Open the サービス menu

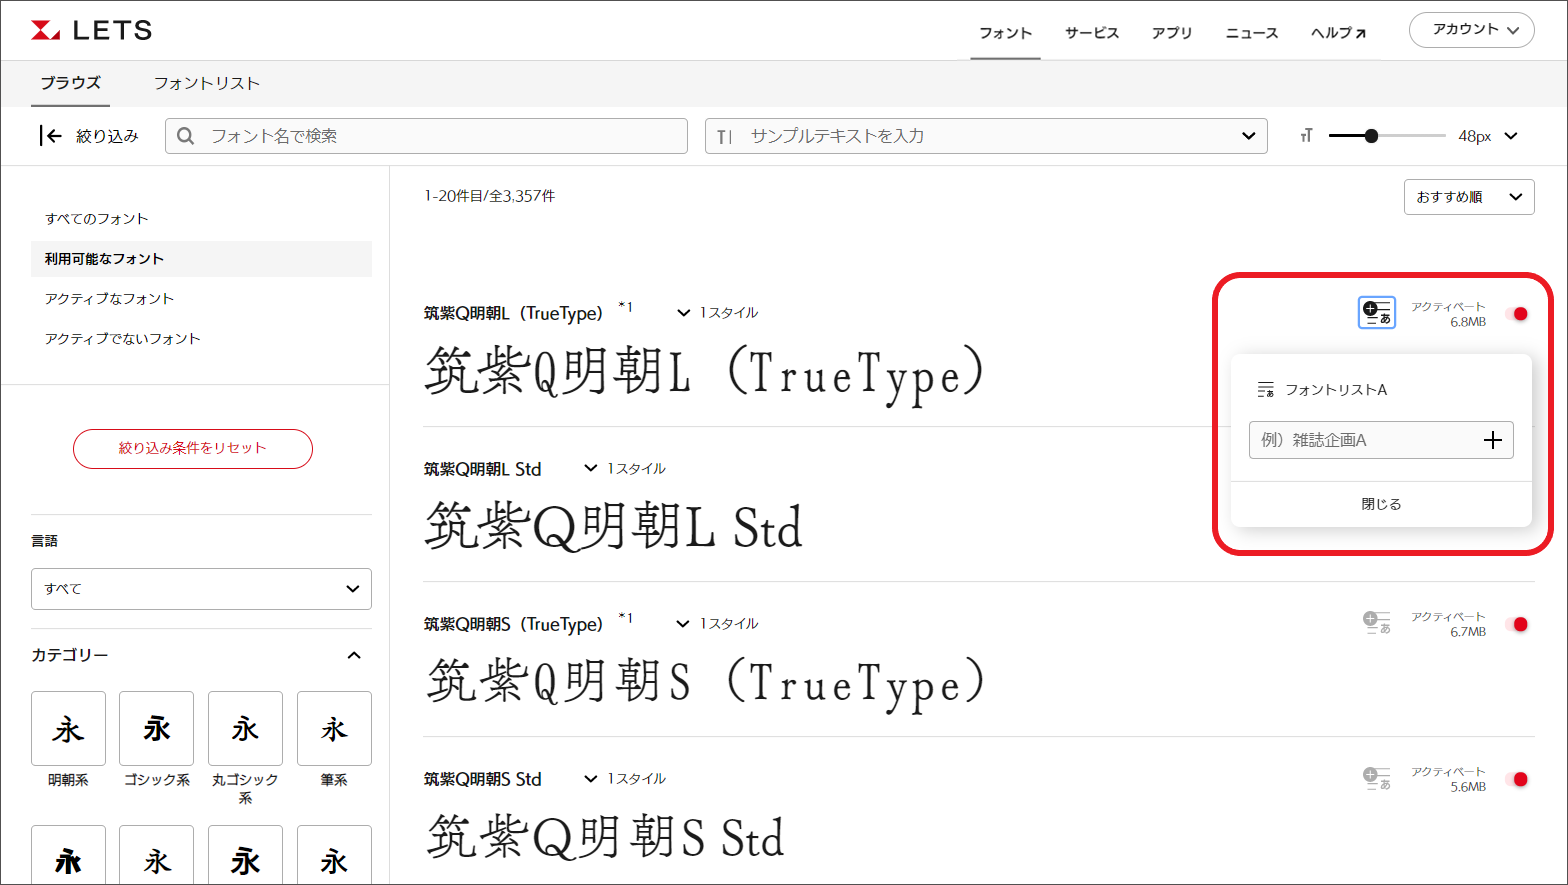pos(1092,33)
